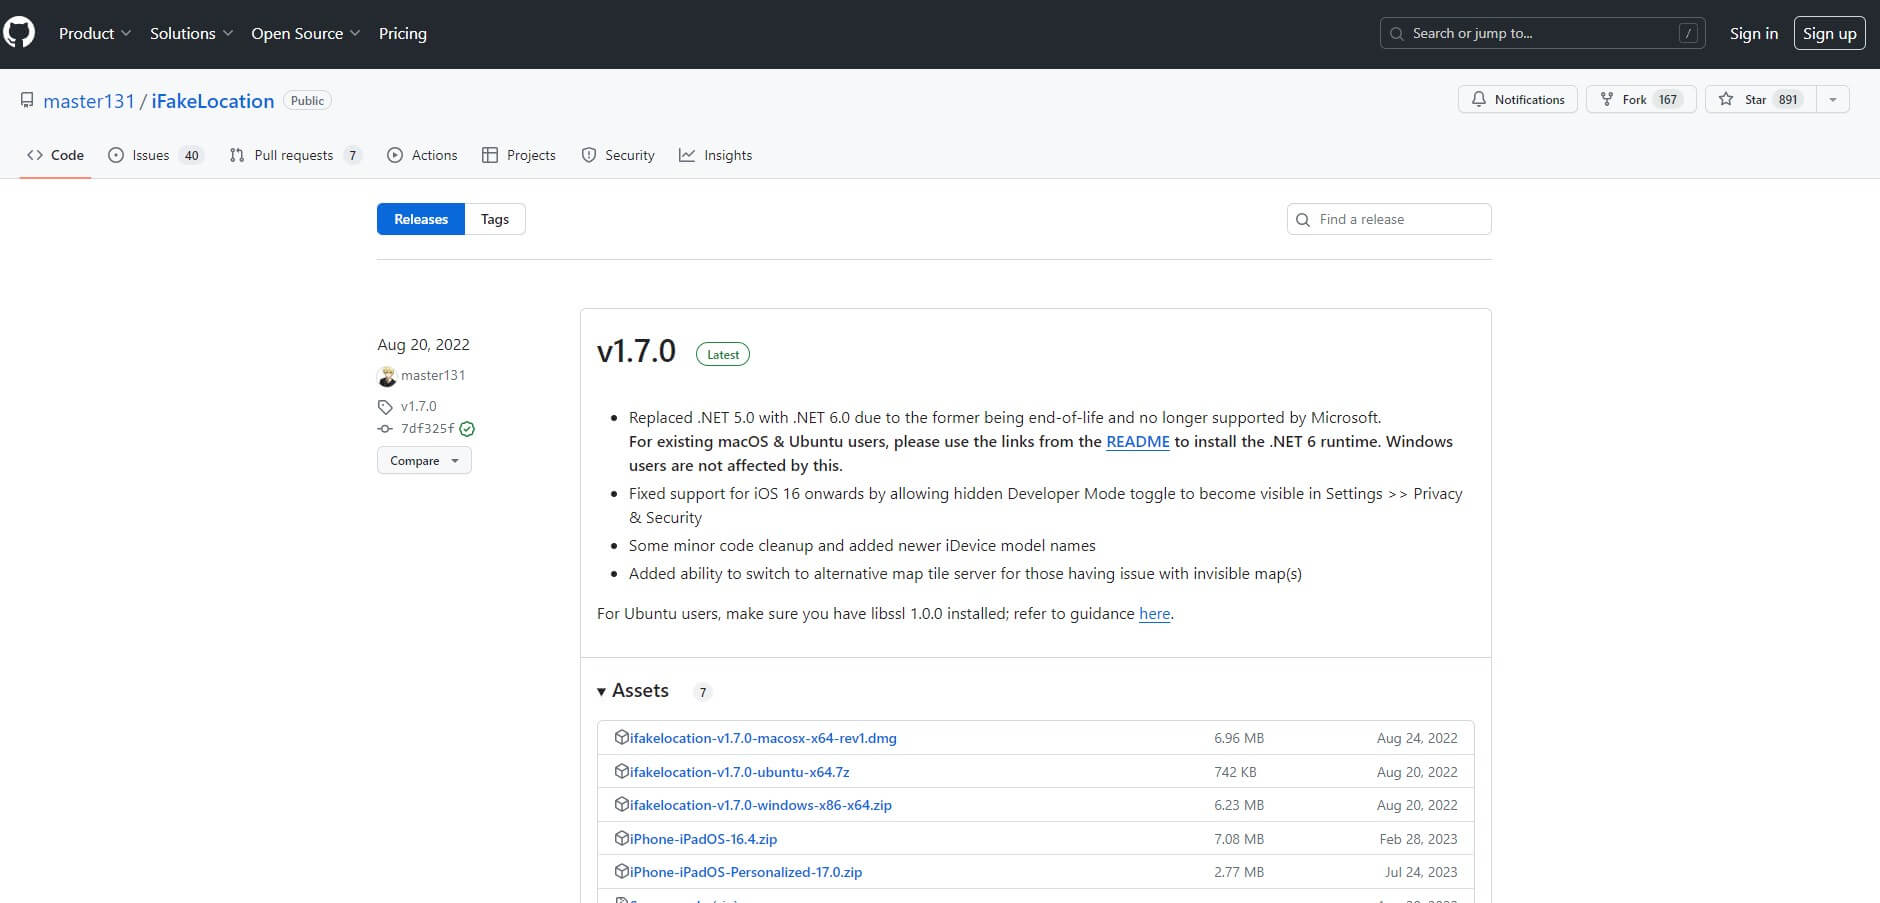Open the Open Source menu

tap(305, 33)
